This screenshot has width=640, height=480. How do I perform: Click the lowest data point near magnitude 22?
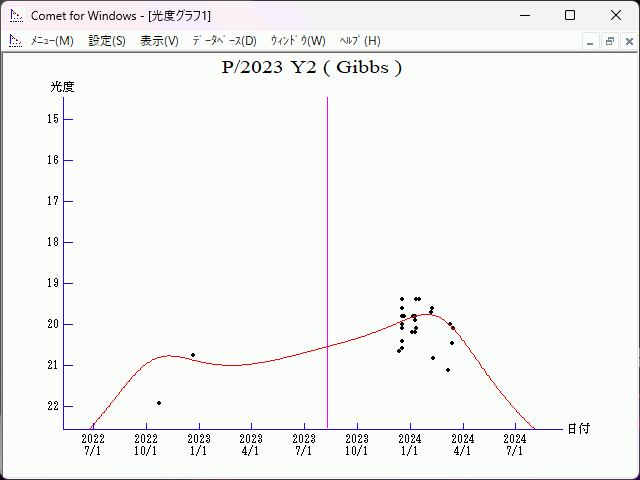[x=159, y=403]
